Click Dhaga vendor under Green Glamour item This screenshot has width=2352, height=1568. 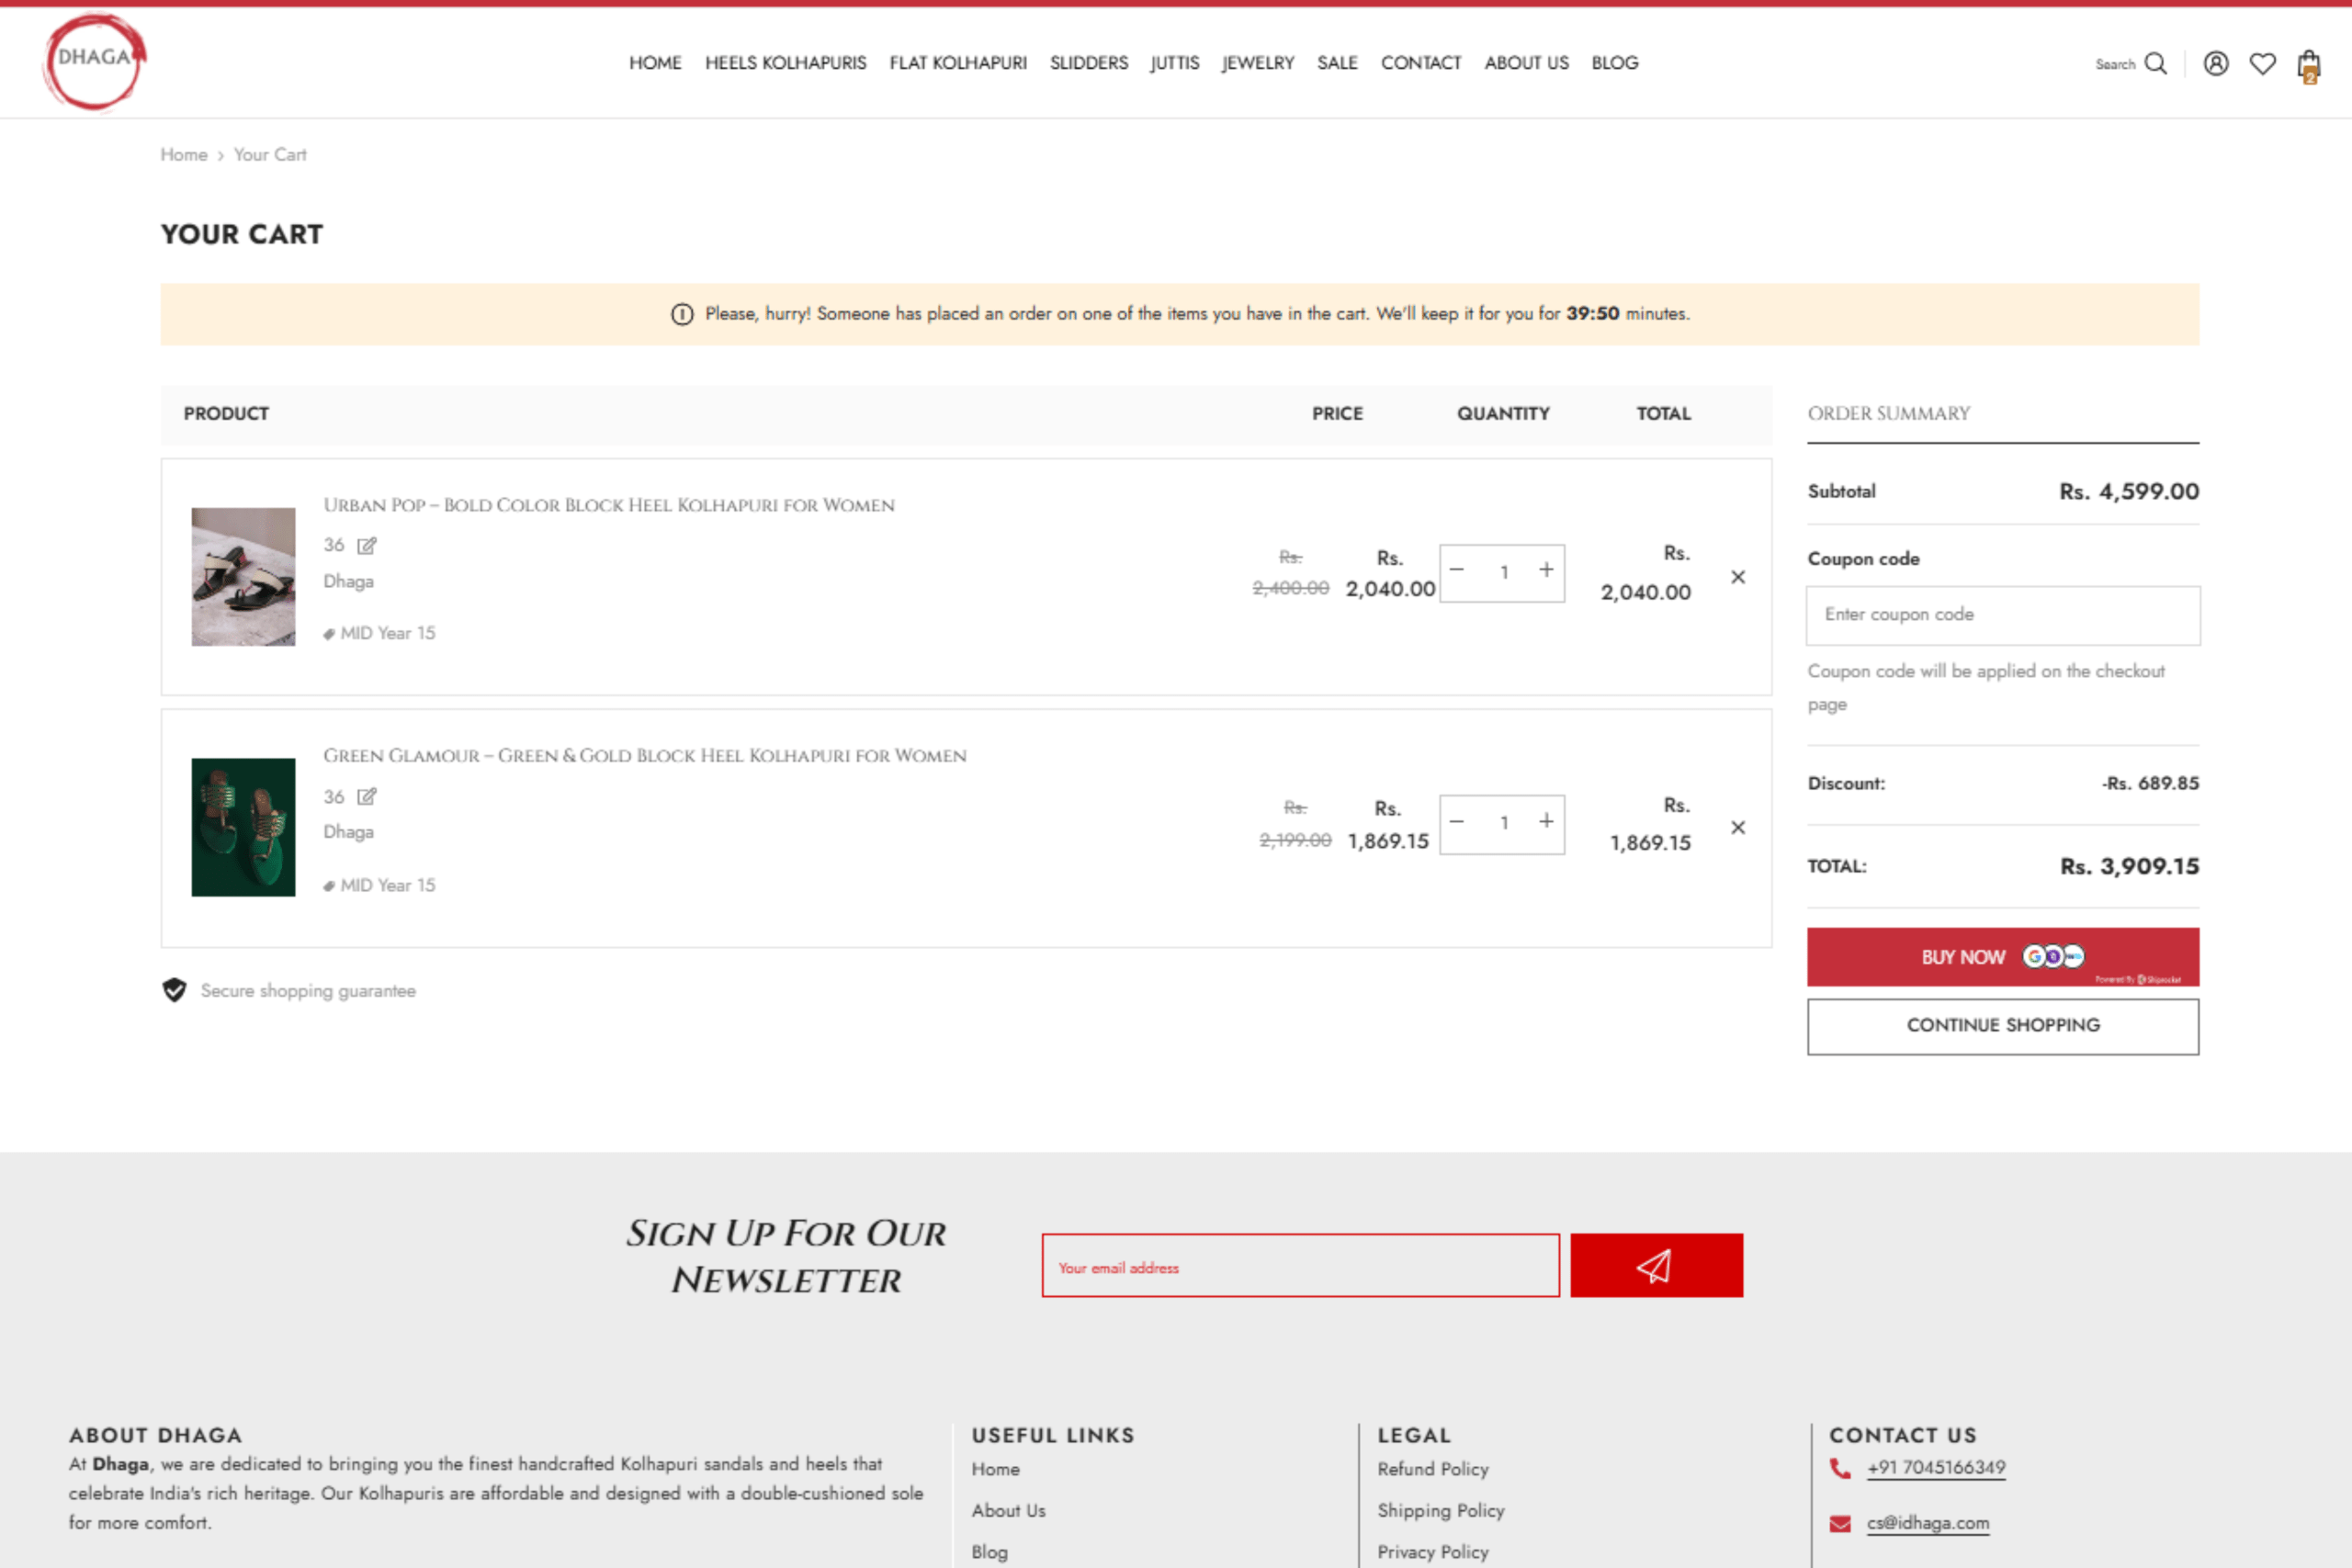coord(348,832)
